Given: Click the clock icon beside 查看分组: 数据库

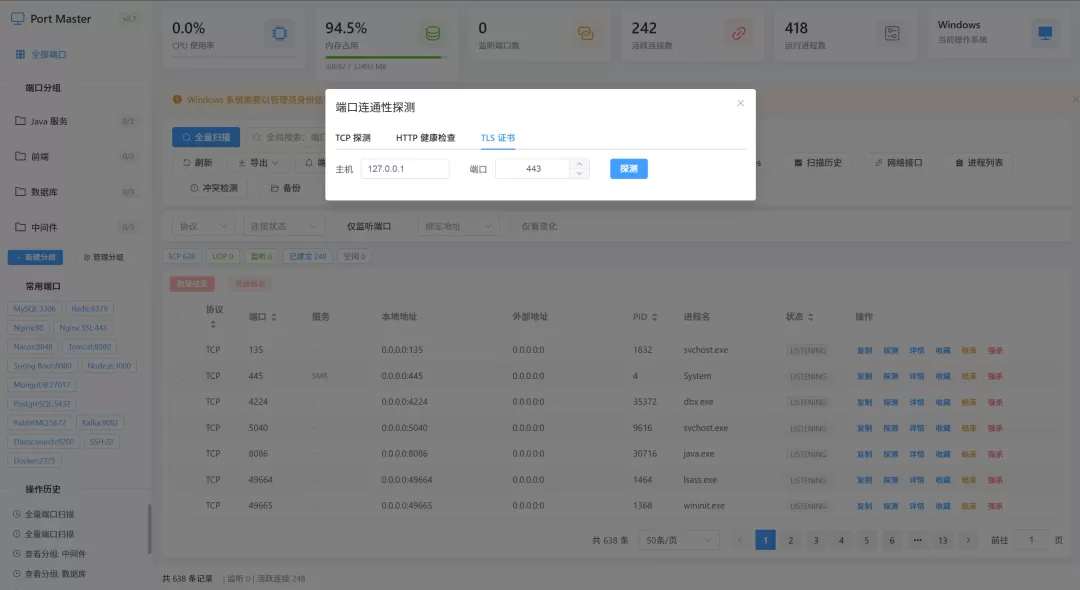Looking at the screenshot, I should 17,573.
